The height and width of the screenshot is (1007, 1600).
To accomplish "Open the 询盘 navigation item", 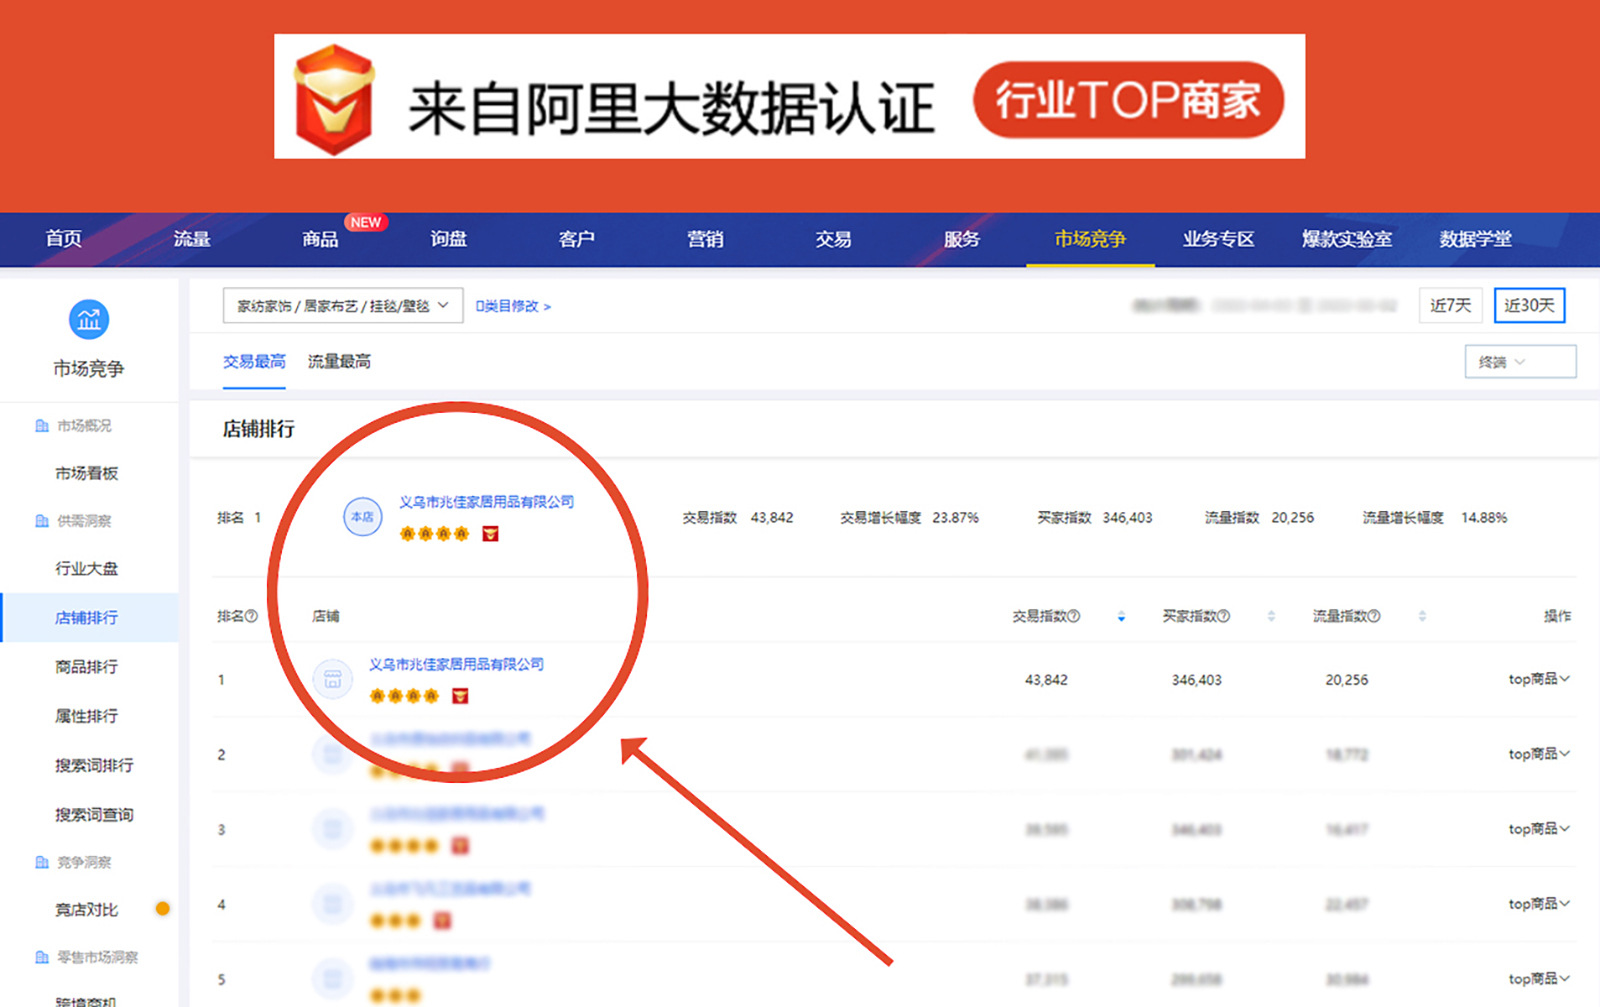I will (x=448, y=239).
